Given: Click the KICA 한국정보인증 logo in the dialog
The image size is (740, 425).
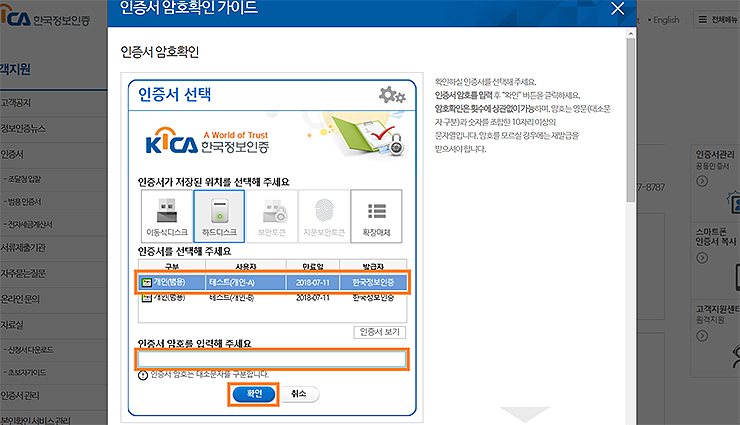Looking at the screenshot, I should 207,142.
